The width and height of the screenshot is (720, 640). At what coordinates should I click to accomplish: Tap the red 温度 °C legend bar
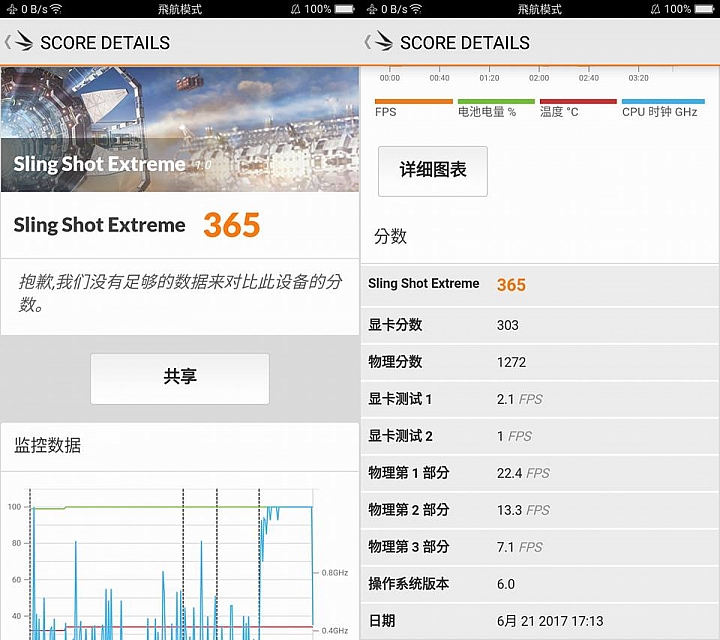point(578,101)
